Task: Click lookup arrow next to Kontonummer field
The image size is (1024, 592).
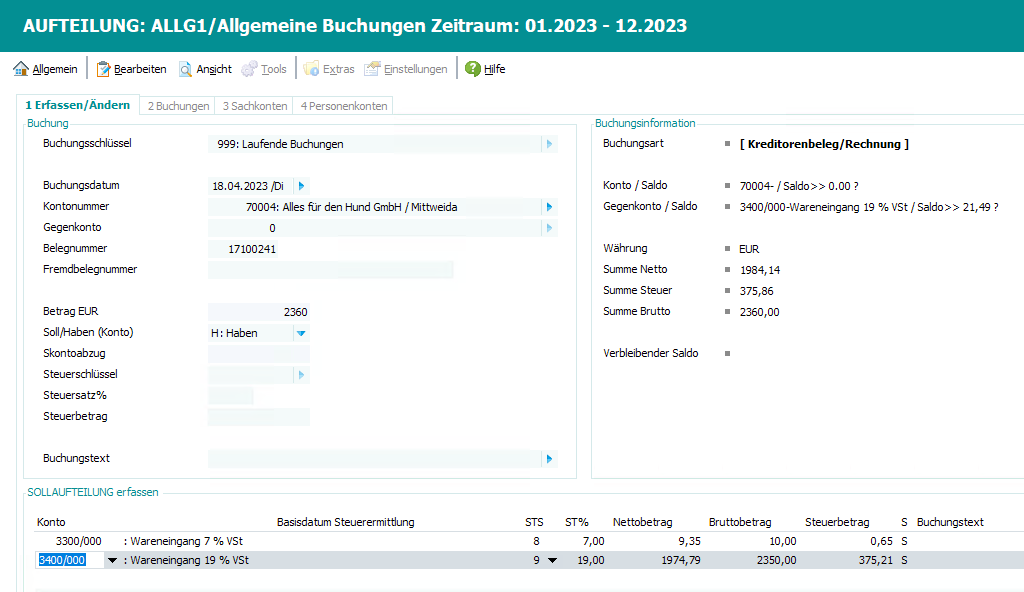Action: pyautogui.click(x=548, y=207)
